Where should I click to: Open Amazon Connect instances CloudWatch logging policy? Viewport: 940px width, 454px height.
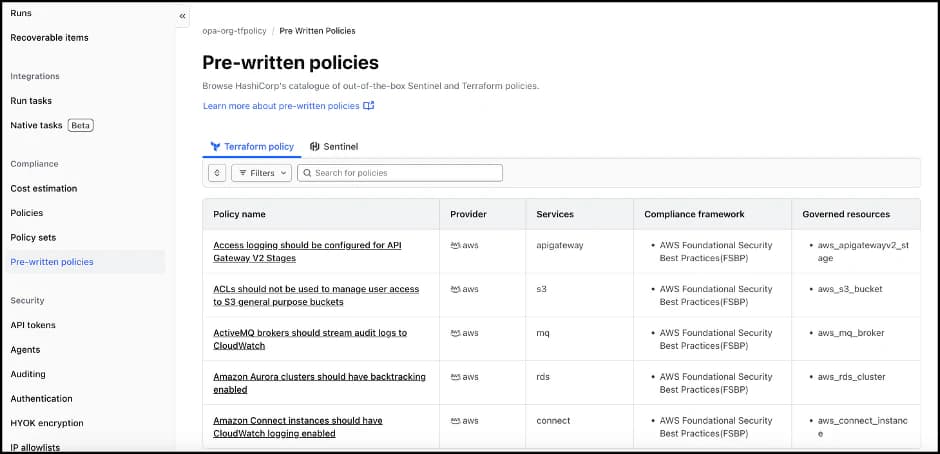[298, 427]
